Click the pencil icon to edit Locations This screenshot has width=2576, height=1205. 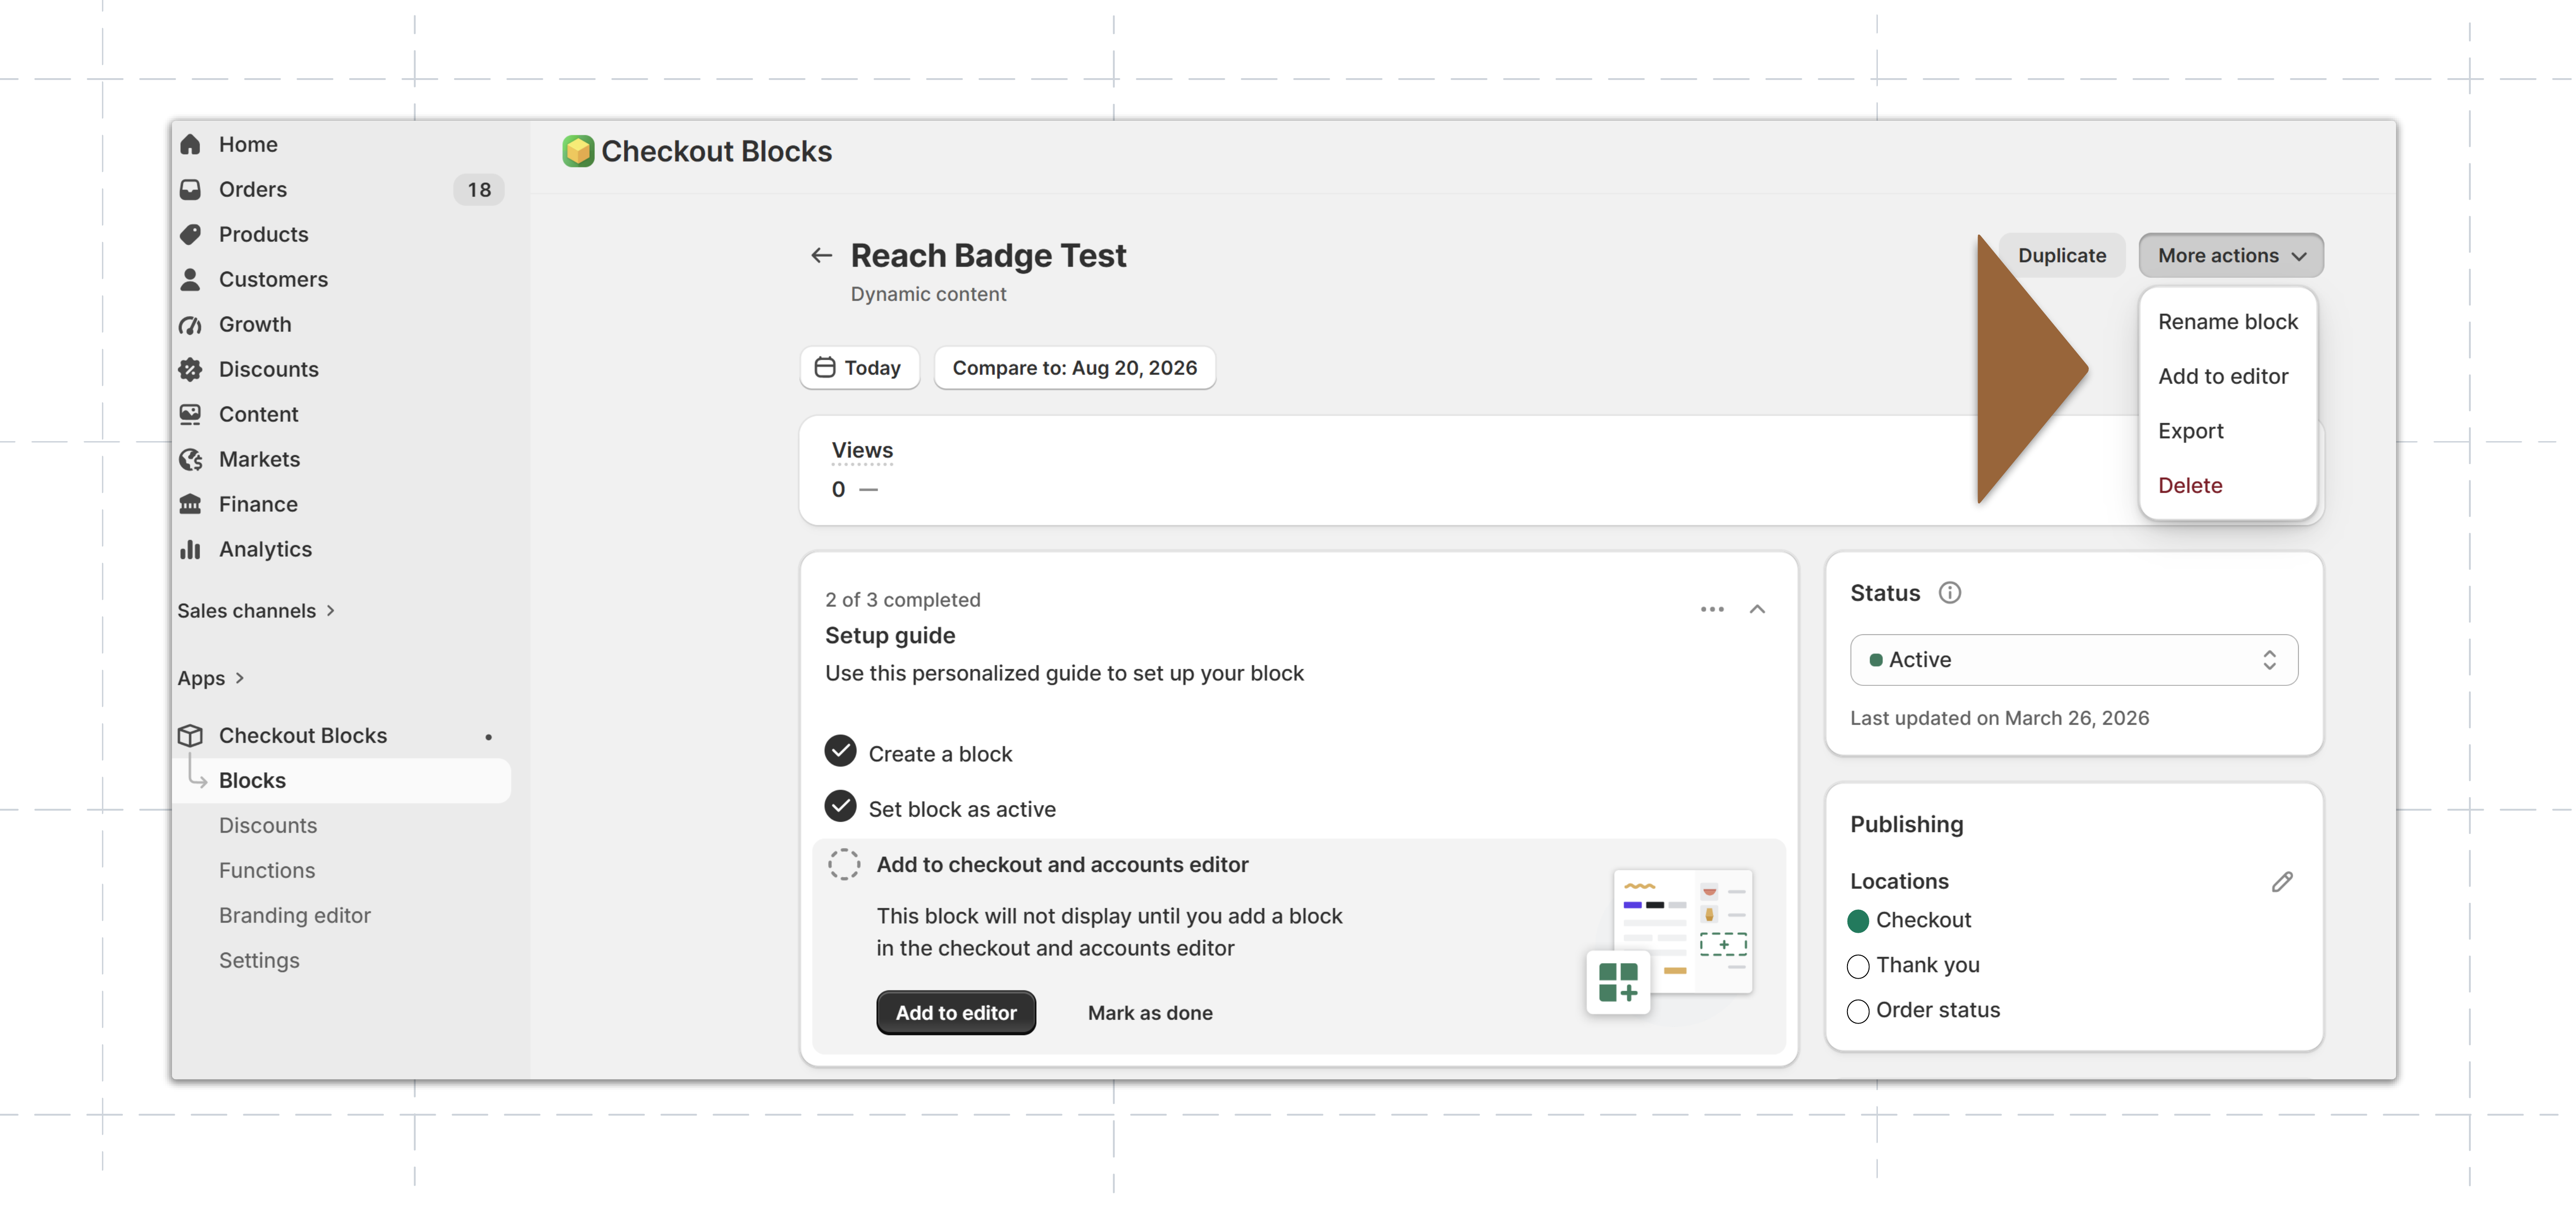pos(2282,882)
